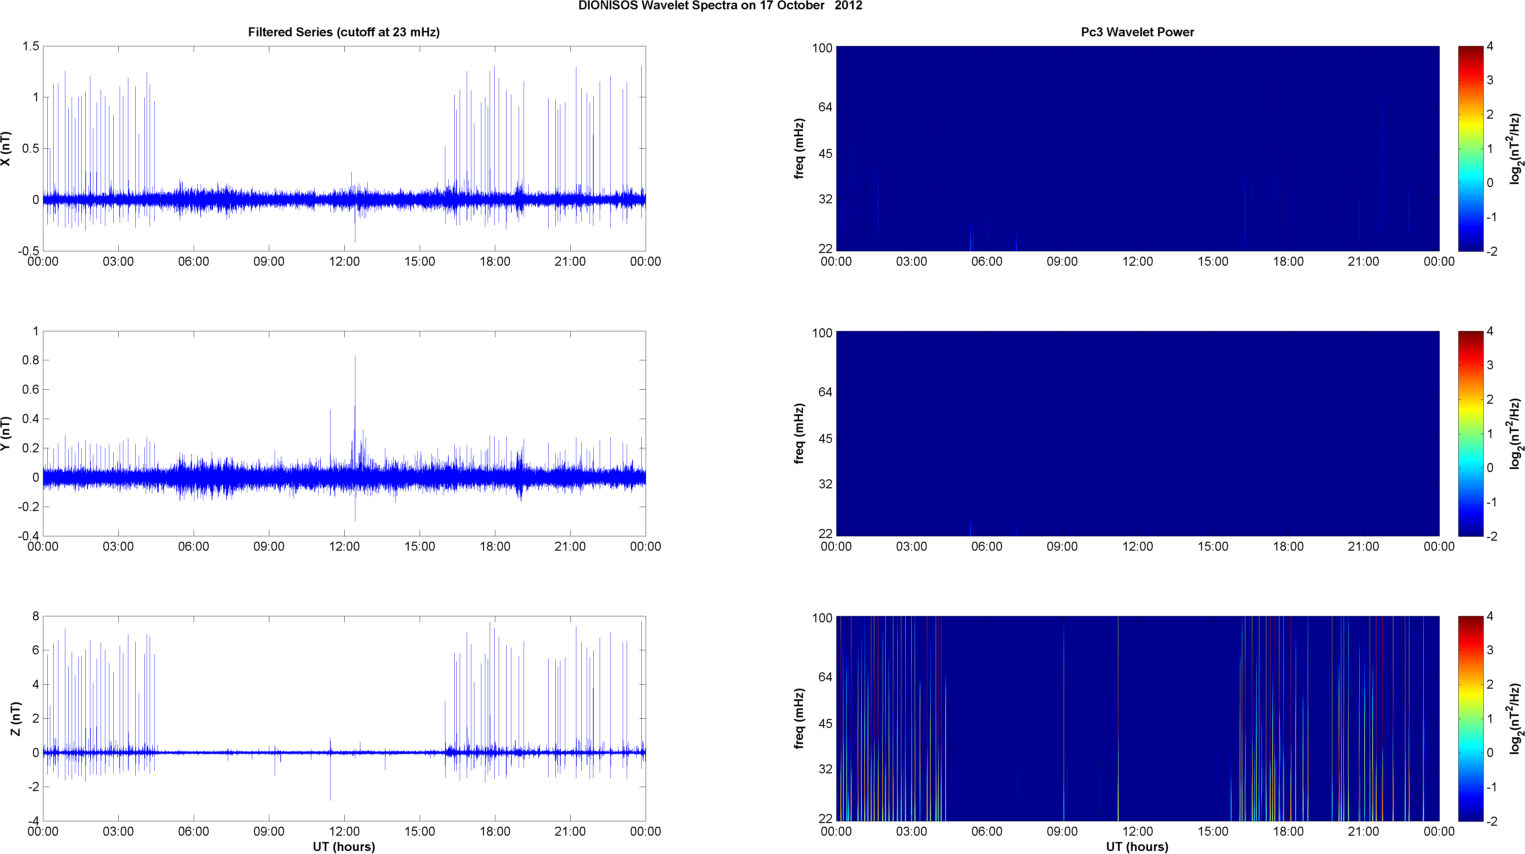The width and height of the screenshot is (1525, 854).
Task: Click the bottom wavelet spectrum colorbar
Action: [1470, 719]
